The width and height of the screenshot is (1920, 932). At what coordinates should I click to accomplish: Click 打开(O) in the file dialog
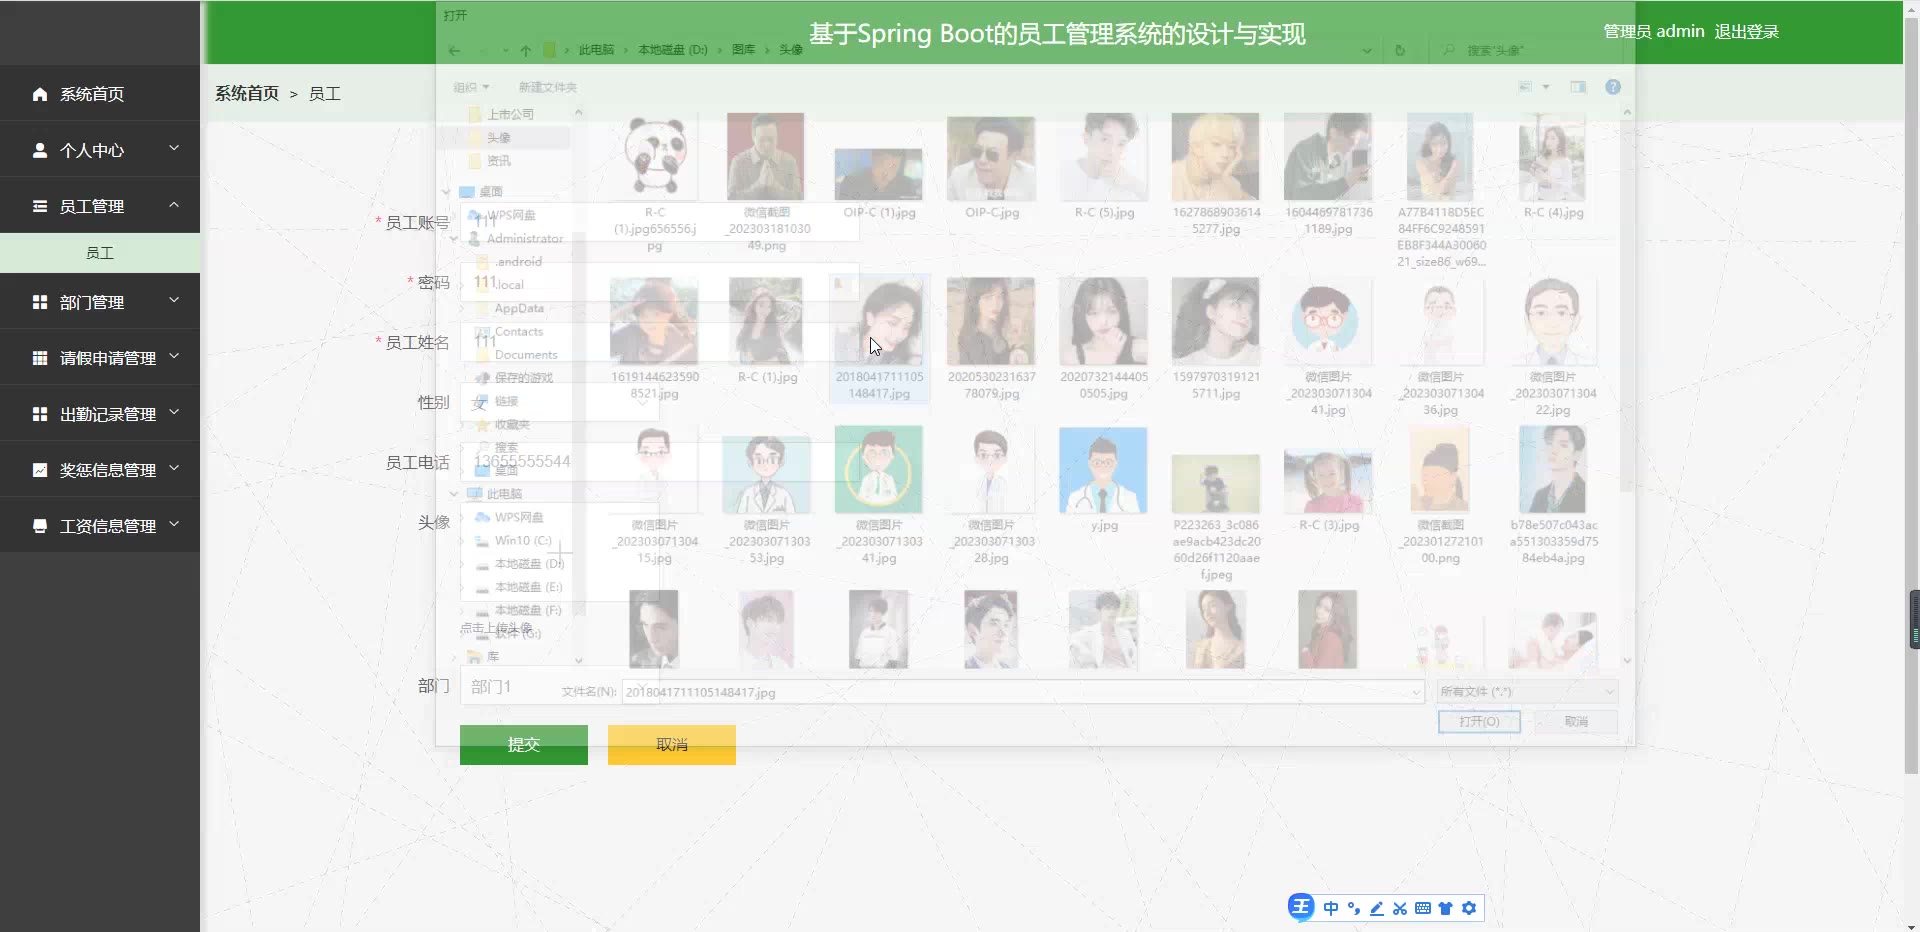(1479, 722)
